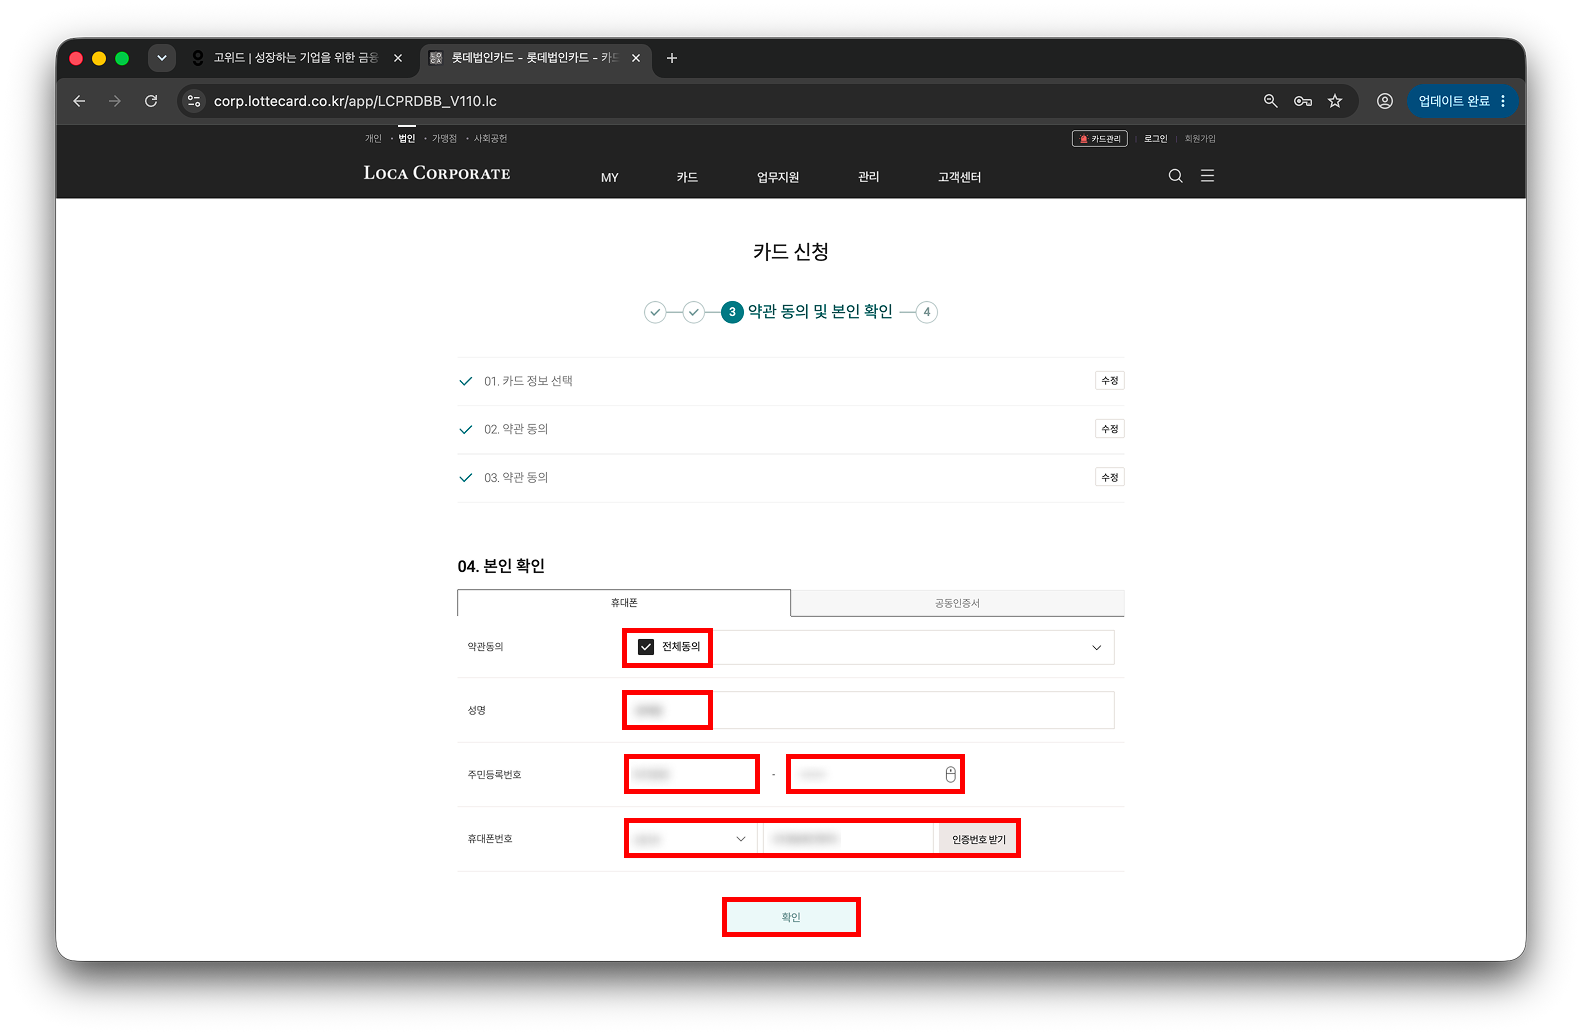Click the 카드관리 button in top bar
1582x1035 pixels.
pyautogui.click(x=1100, y=139)
